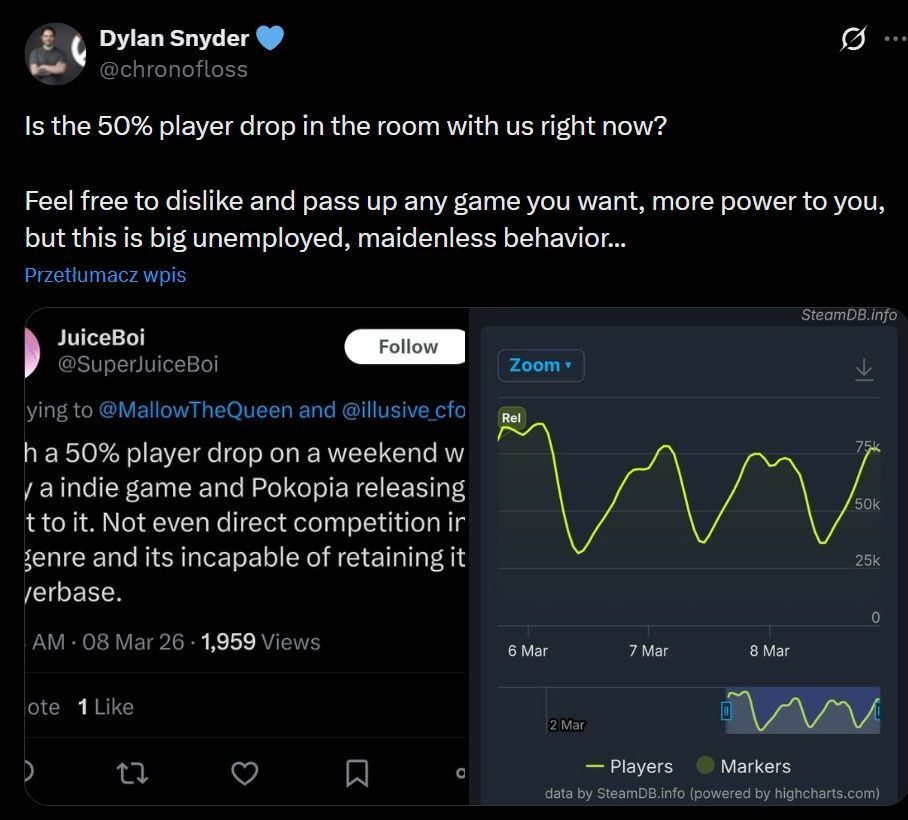Image resolution: width=908 pixels, height=820 pixels.
Task: Bookmark the quoted post
Action: [357, 772]
